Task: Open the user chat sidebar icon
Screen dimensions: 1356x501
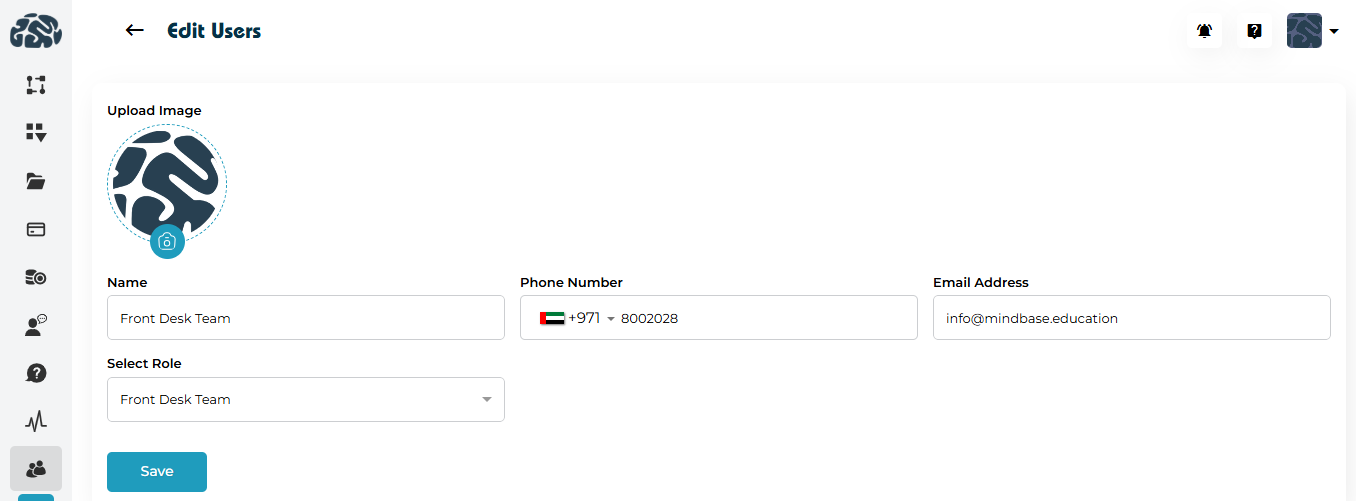Action: click(x=36, y=325)
